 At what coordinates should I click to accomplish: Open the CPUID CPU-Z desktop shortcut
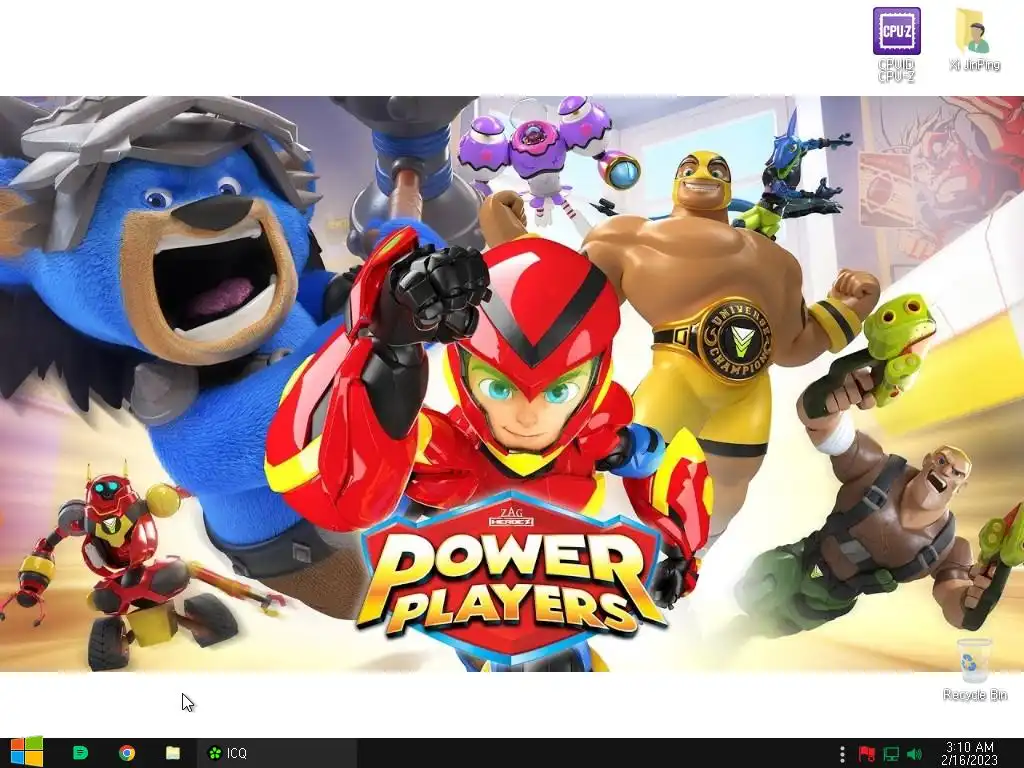[x=897, y=44]
